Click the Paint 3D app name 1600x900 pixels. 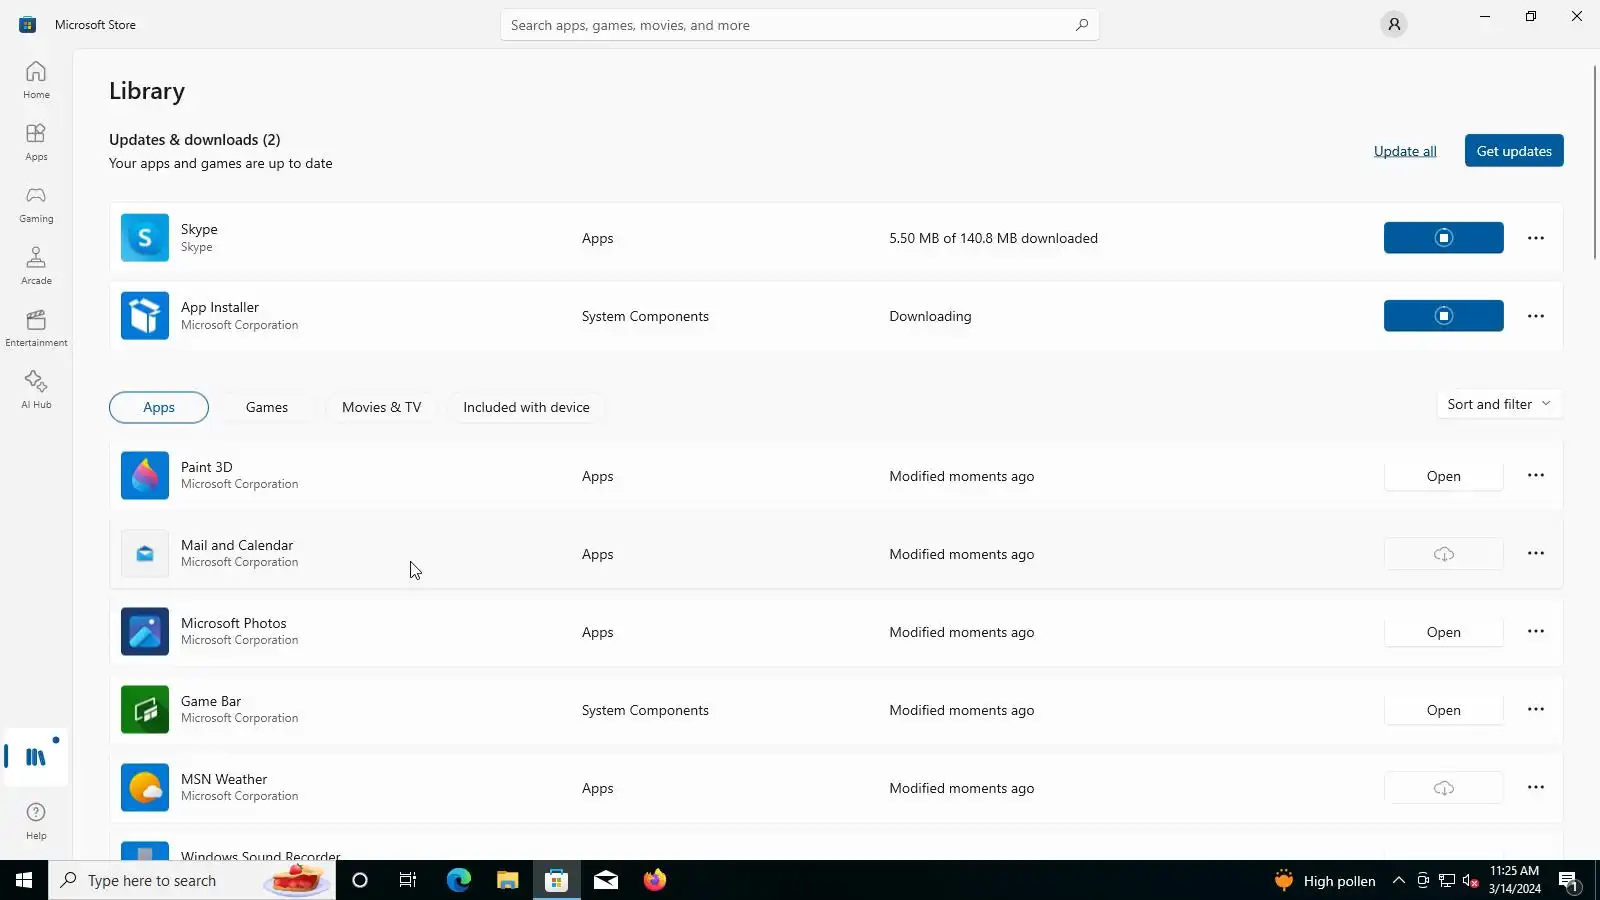(207, 467)
